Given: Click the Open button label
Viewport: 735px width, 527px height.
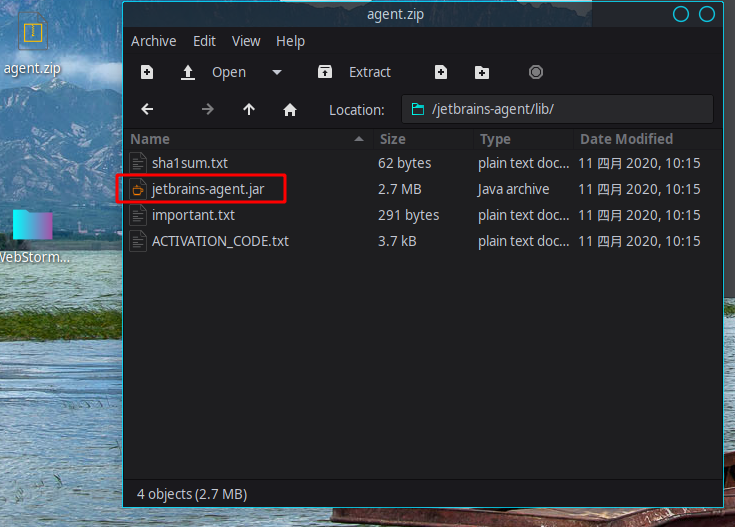Looking at the screenshot, I should point(229,72).
